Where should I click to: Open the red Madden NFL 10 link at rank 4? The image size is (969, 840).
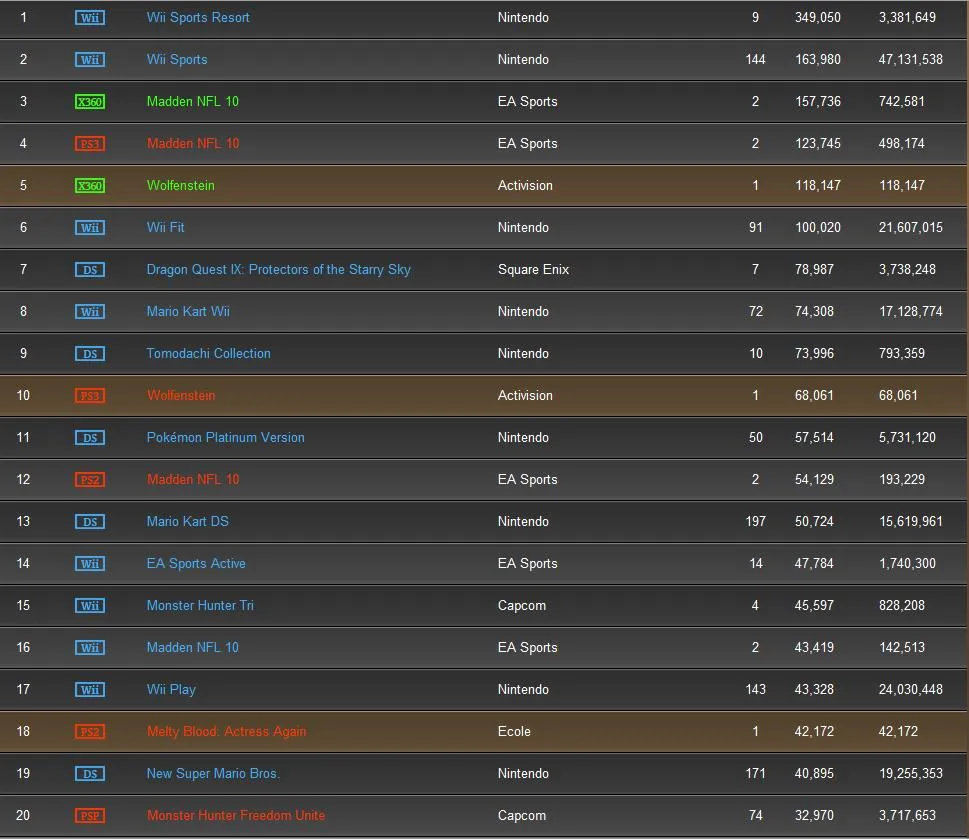[192, 143]
